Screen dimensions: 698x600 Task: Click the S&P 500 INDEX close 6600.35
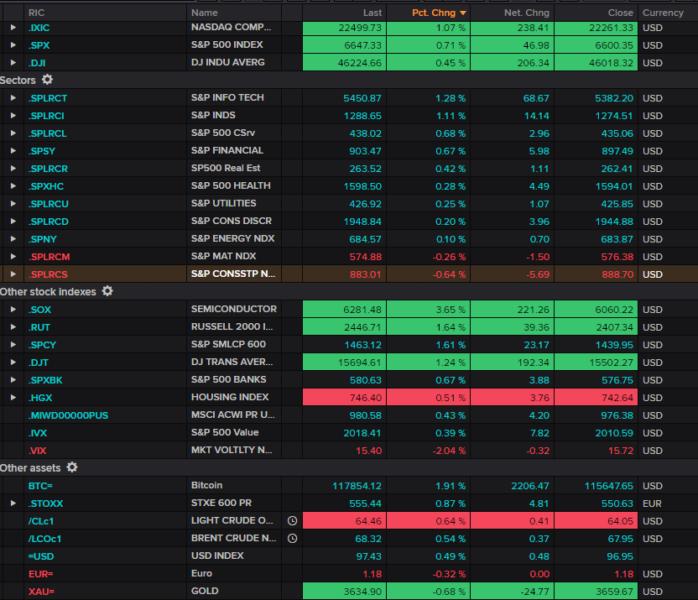click(x=614, y=45)
